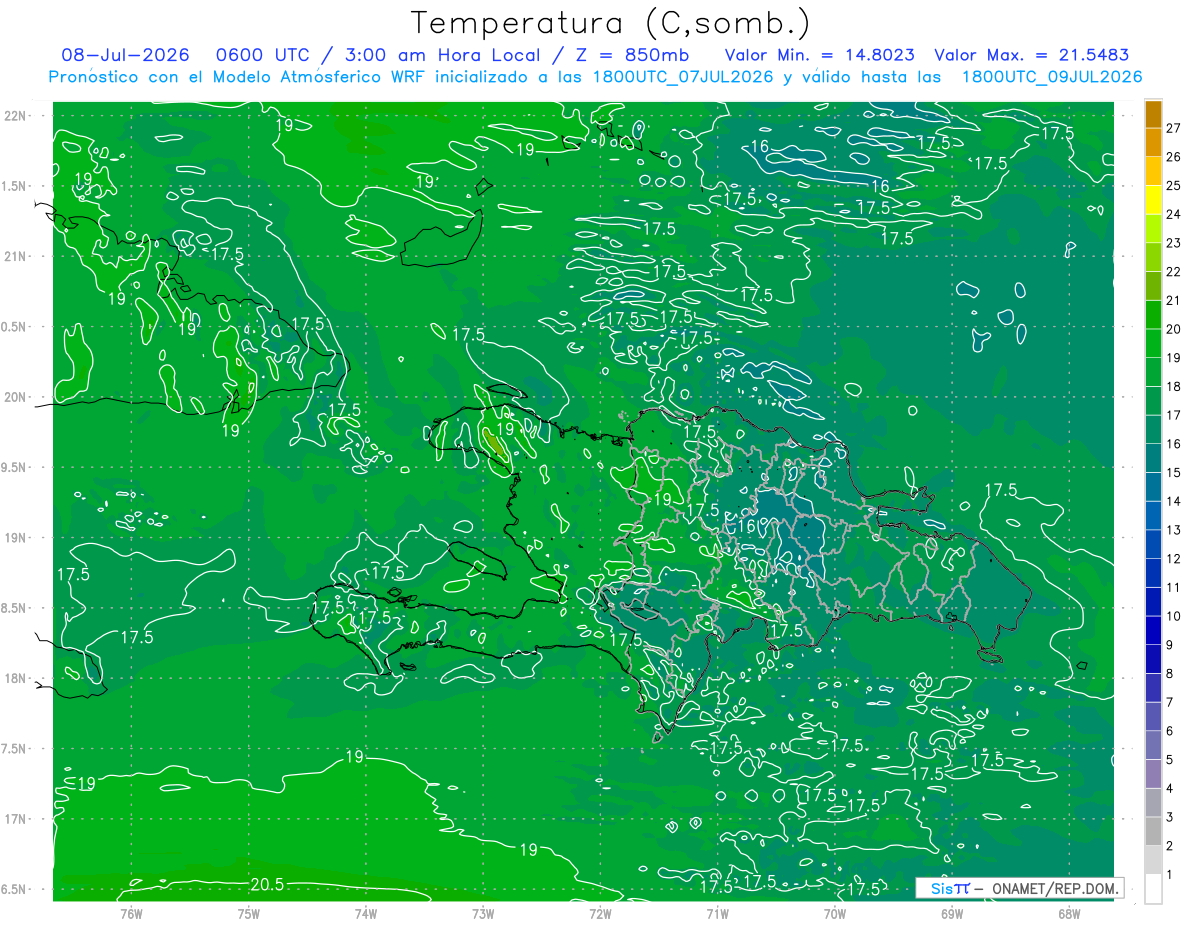This screenshot has height=927, width=1200.
Task: Click the gray legend swatch between 2 and 3
Action: click(1153, 831)
